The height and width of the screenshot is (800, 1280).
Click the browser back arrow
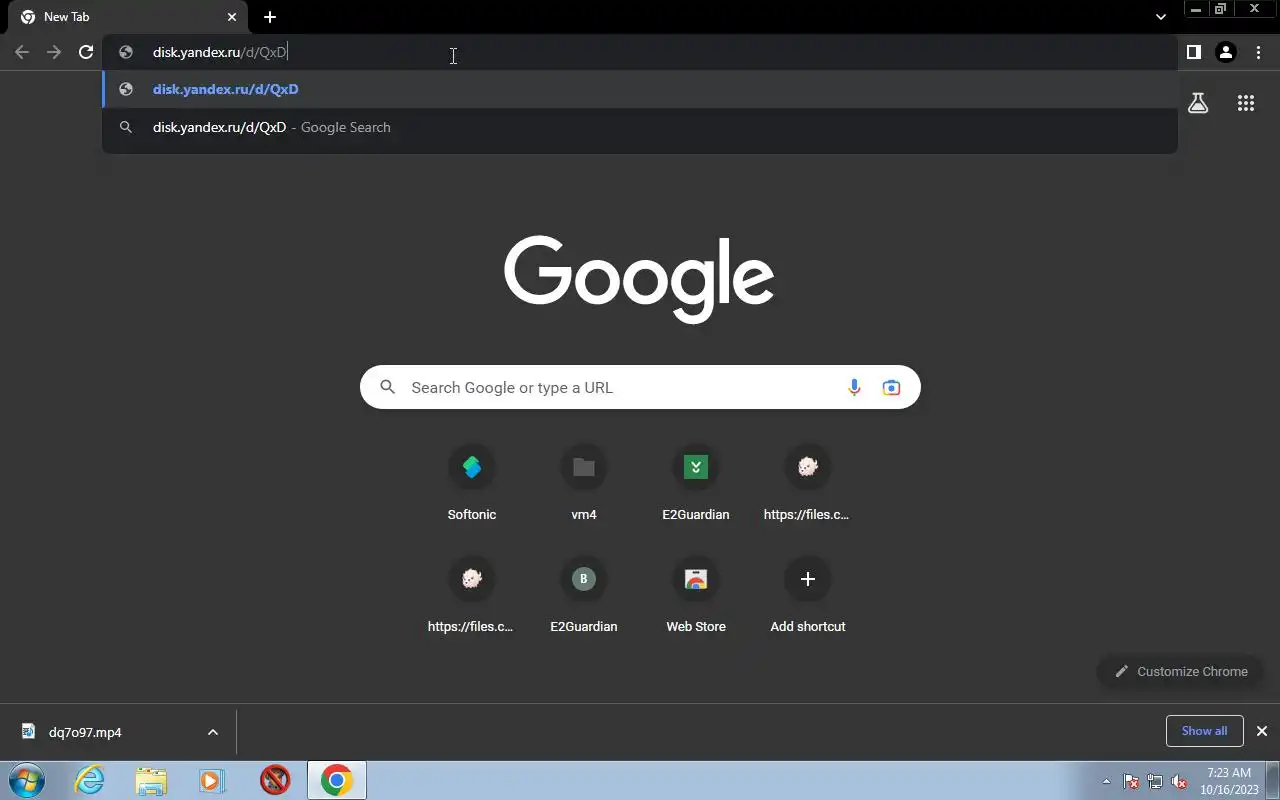click(x=22, y=52)
